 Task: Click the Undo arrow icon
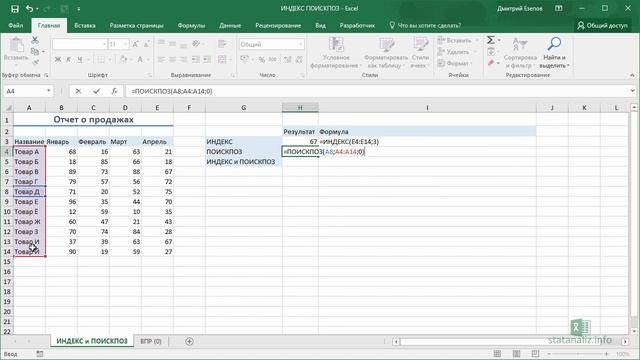29,9
